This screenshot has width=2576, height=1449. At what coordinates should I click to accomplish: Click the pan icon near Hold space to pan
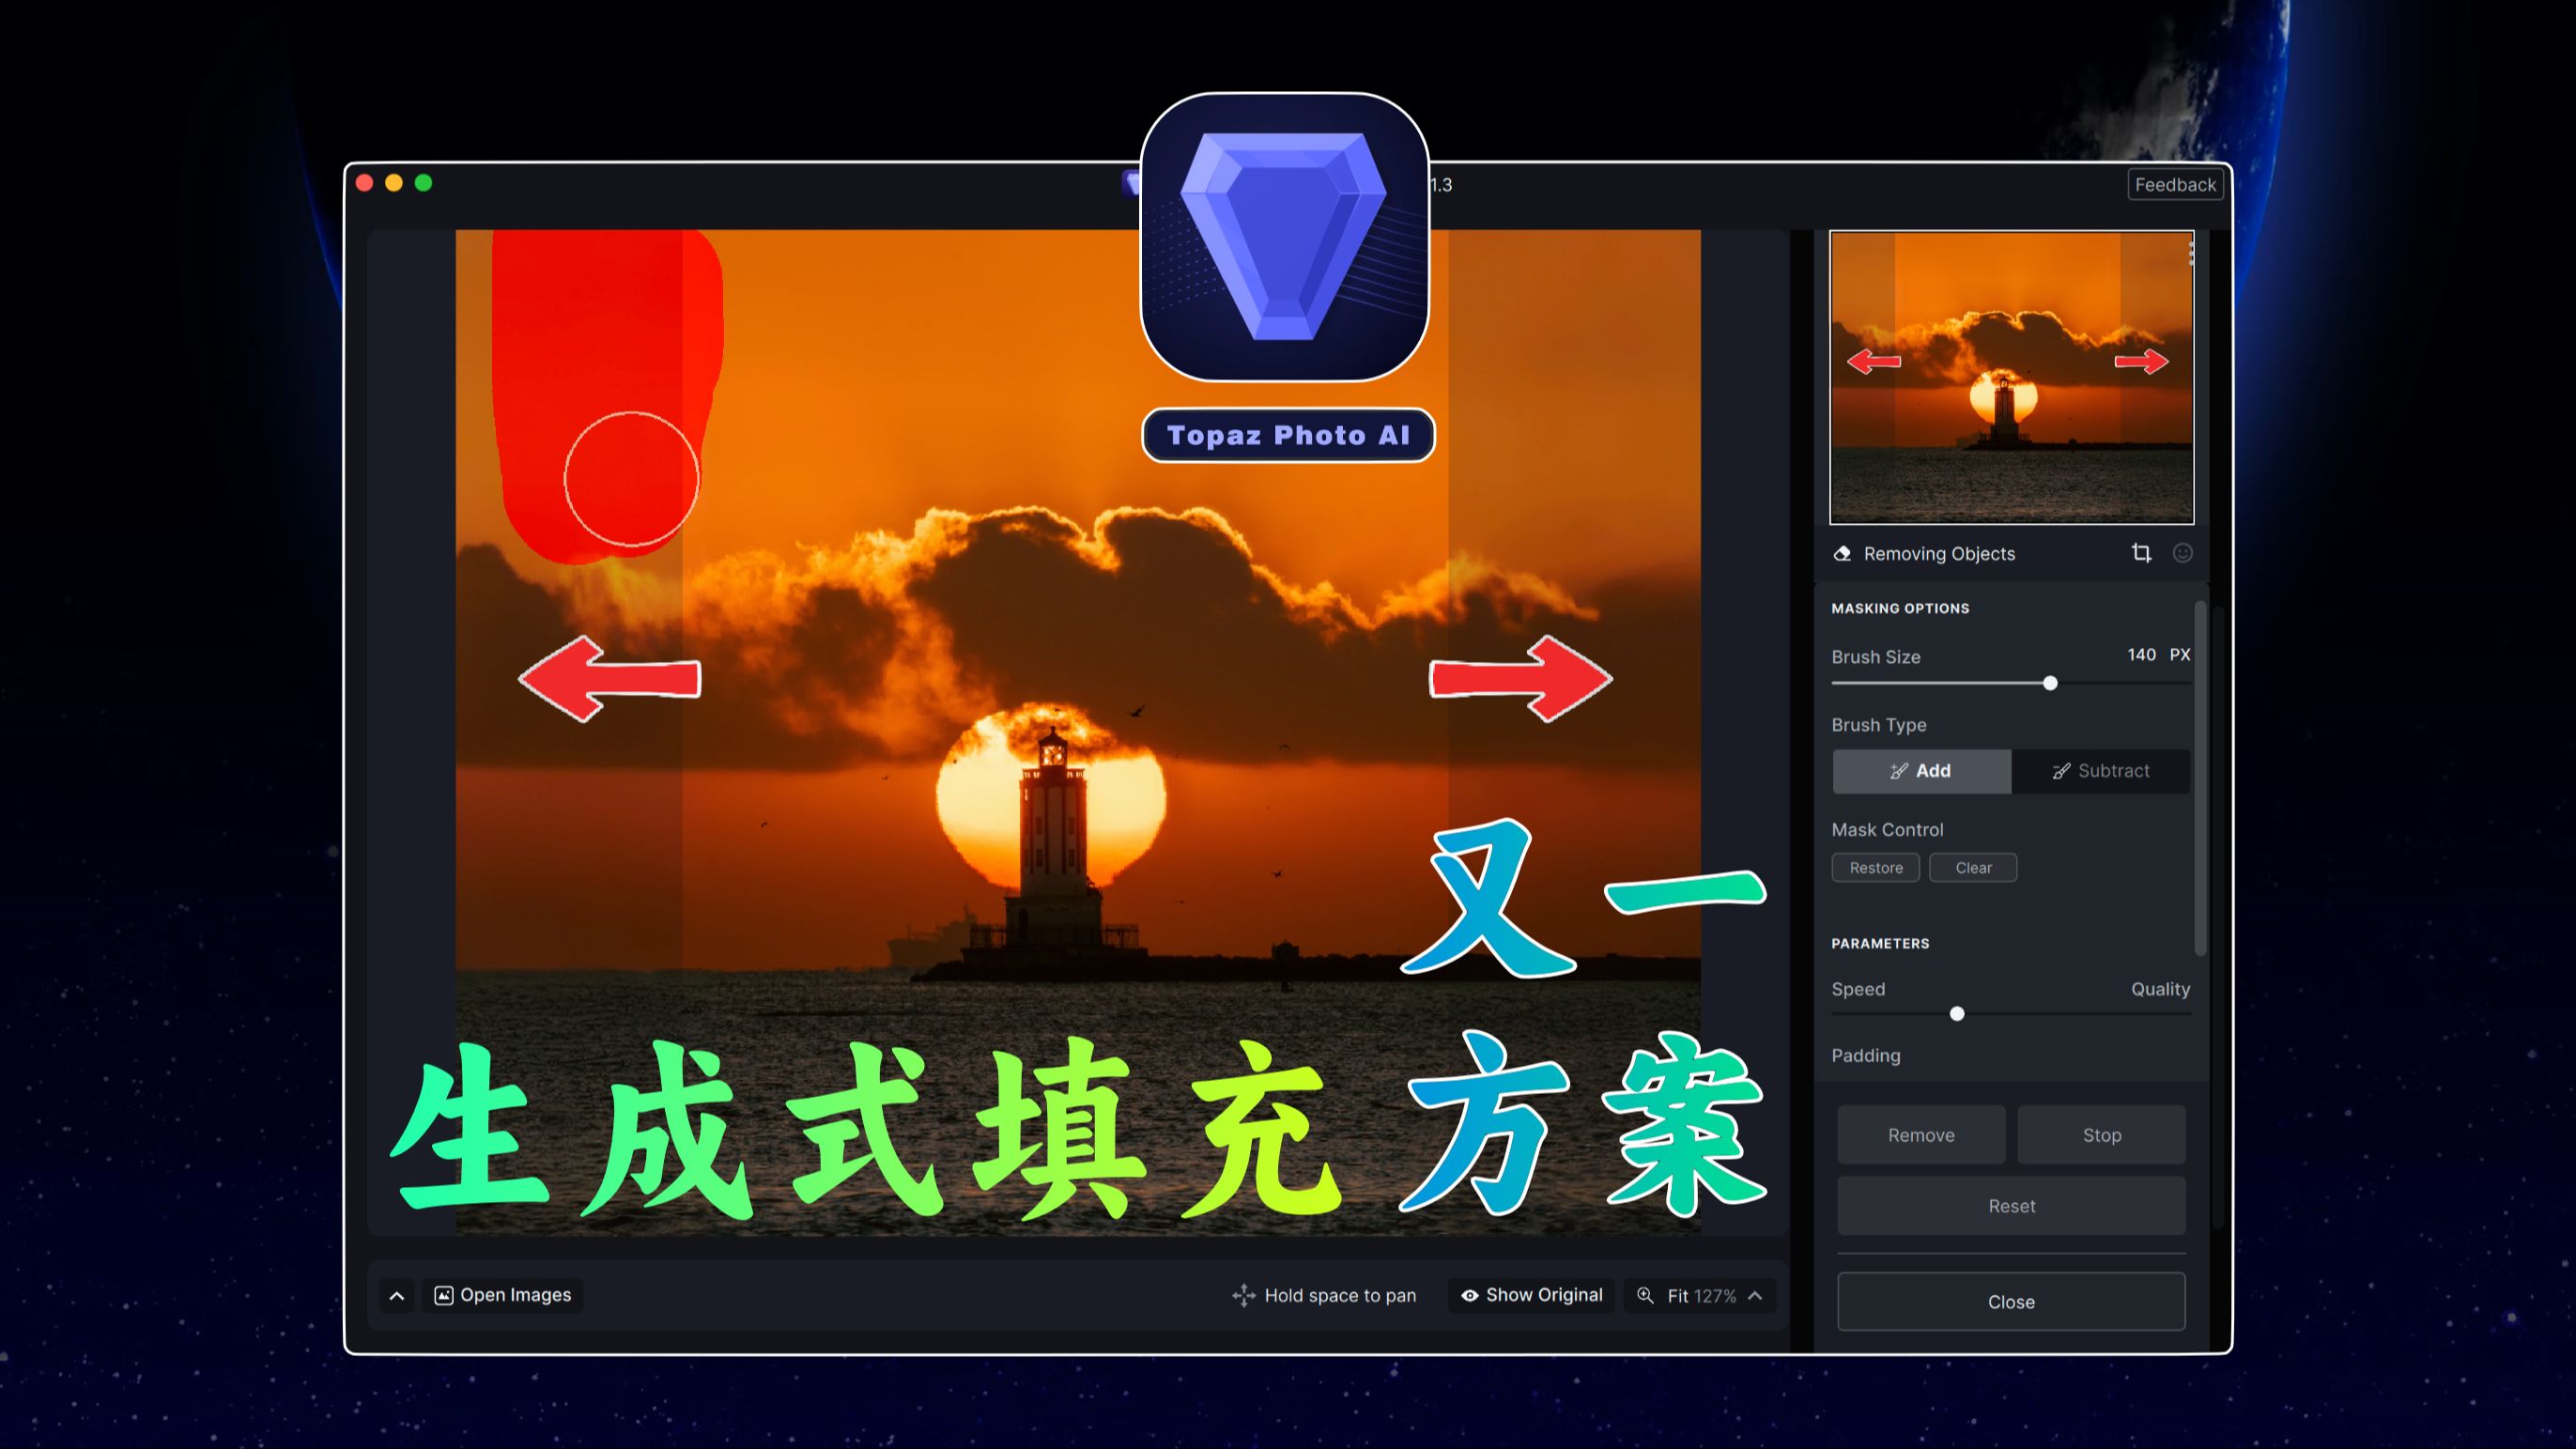click(1243, 1294)
